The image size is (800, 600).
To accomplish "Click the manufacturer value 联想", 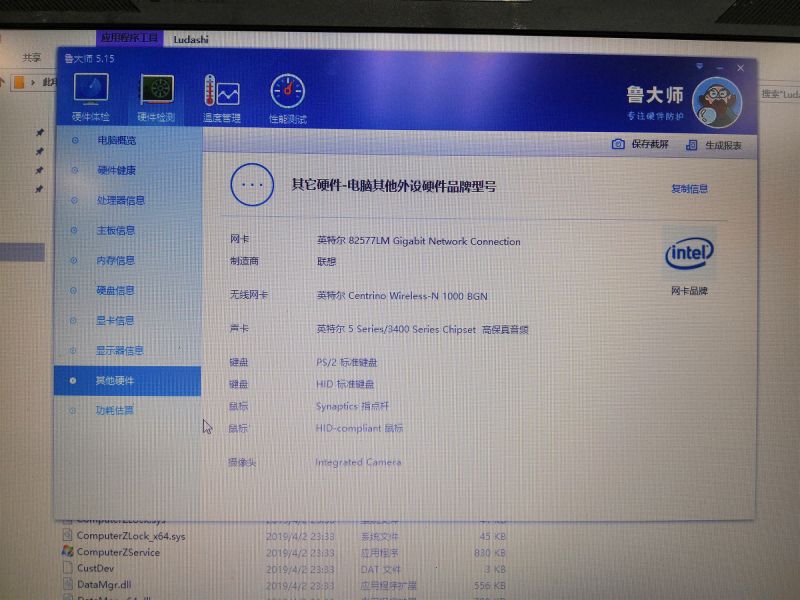I will [327, 262].
